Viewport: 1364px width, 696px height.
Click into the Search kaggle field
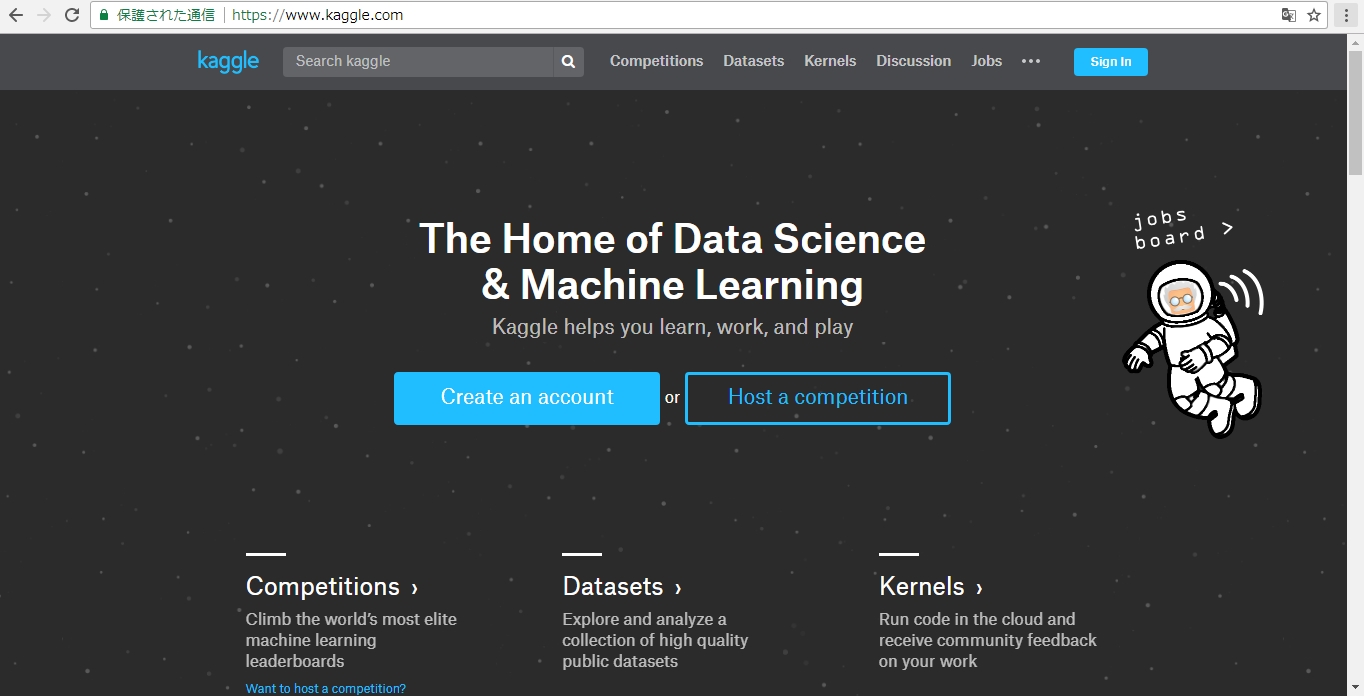(x=418, y=61)
